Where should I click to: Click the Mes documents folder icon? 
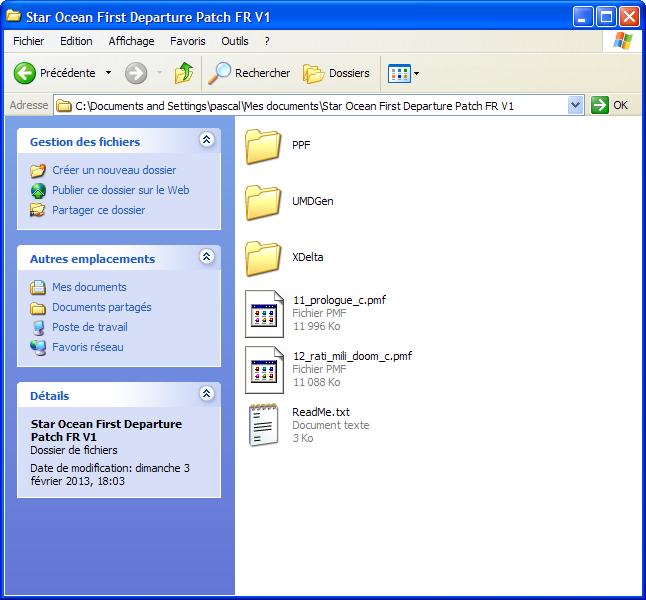[x=38, y=287]
